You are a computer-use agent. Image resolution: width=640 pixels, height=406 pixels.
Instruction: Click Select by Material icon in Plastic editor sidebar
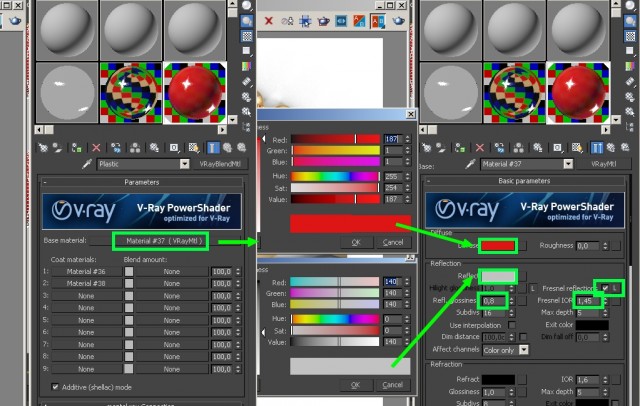pyautogui.click(x=247, y=111)
